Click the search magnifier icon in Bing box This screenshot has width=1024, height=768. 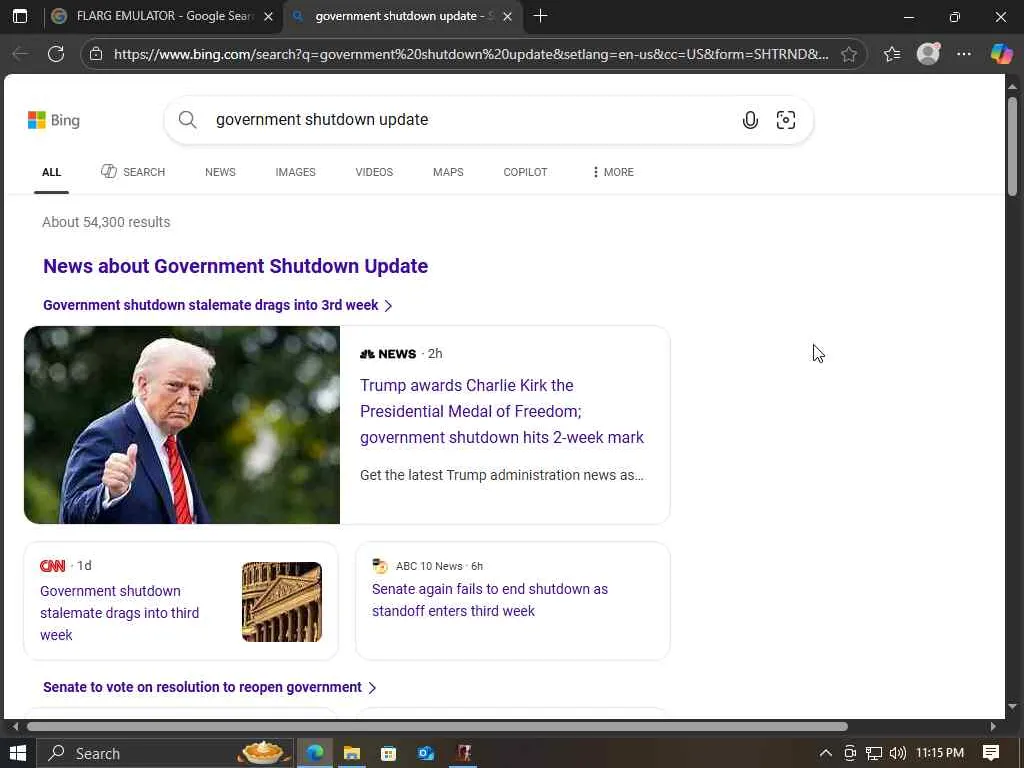pos(187,120)
